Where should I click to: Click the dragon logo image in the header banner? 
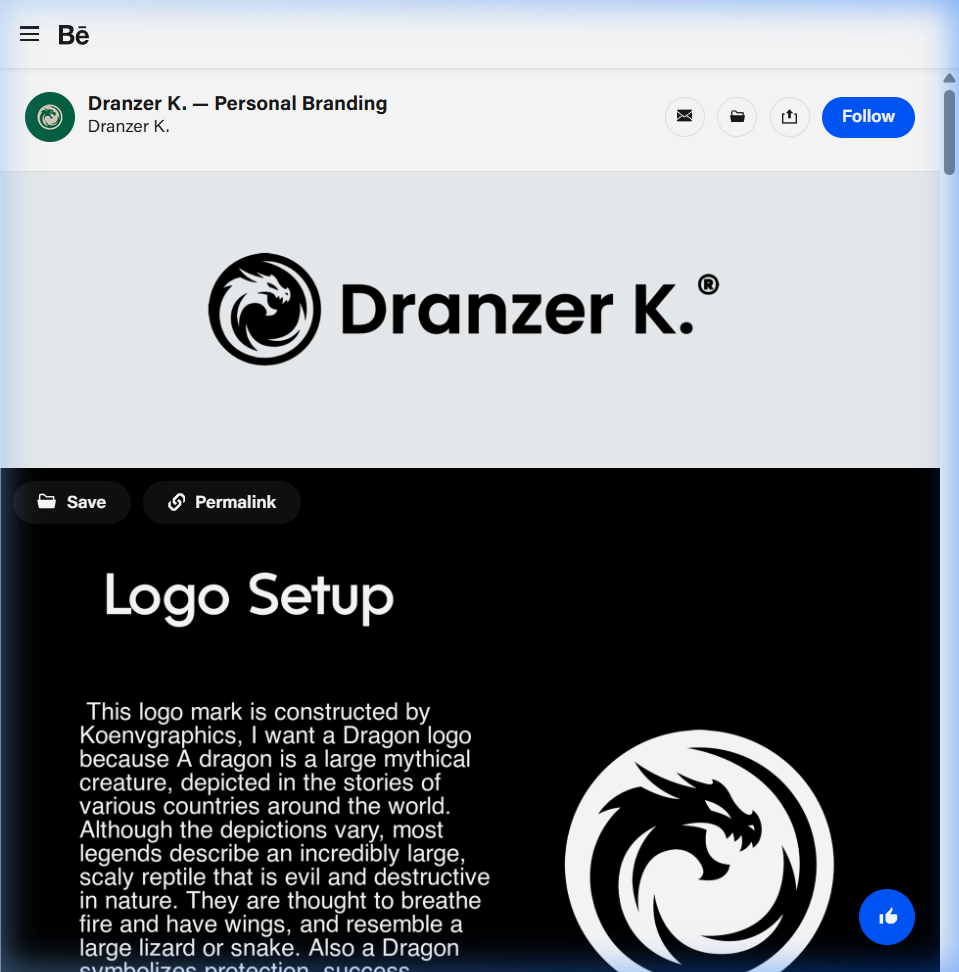click(263, 308)
